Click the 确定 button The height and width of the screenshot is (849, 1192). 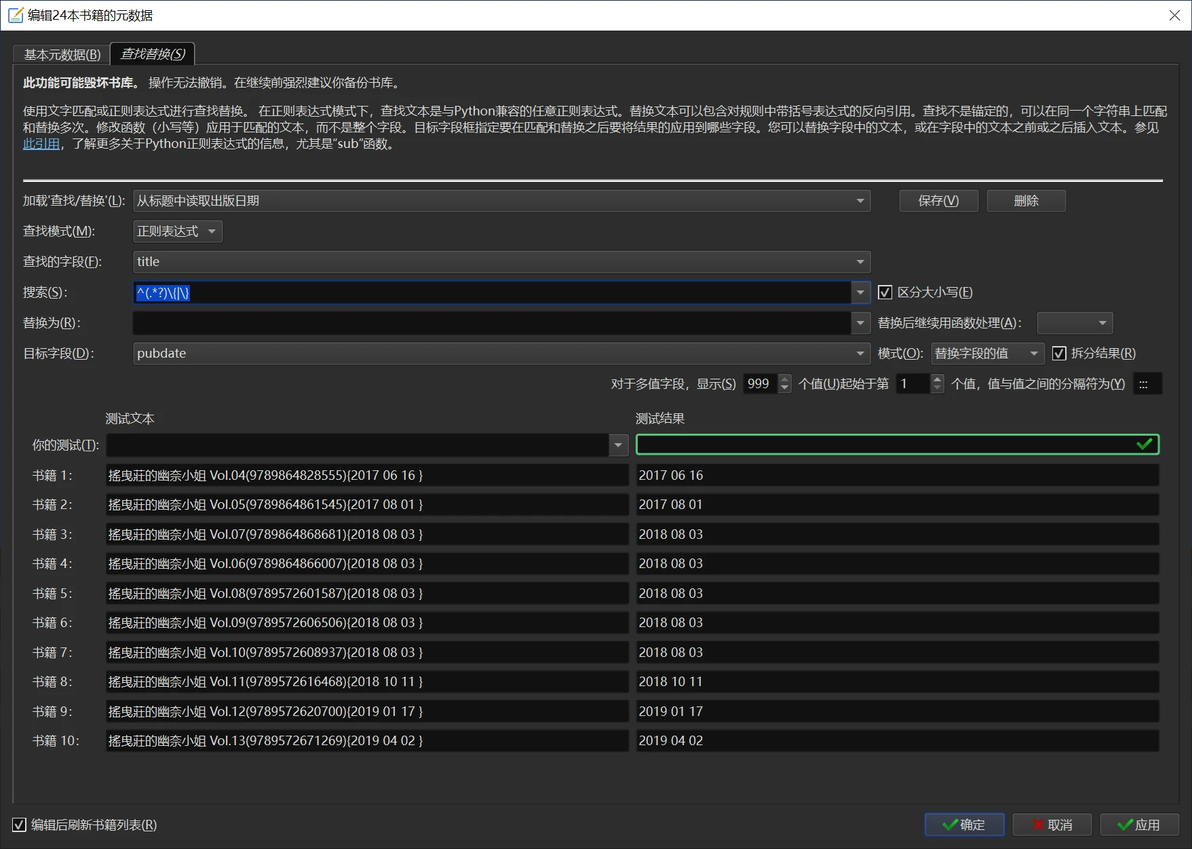pos(964,825)
